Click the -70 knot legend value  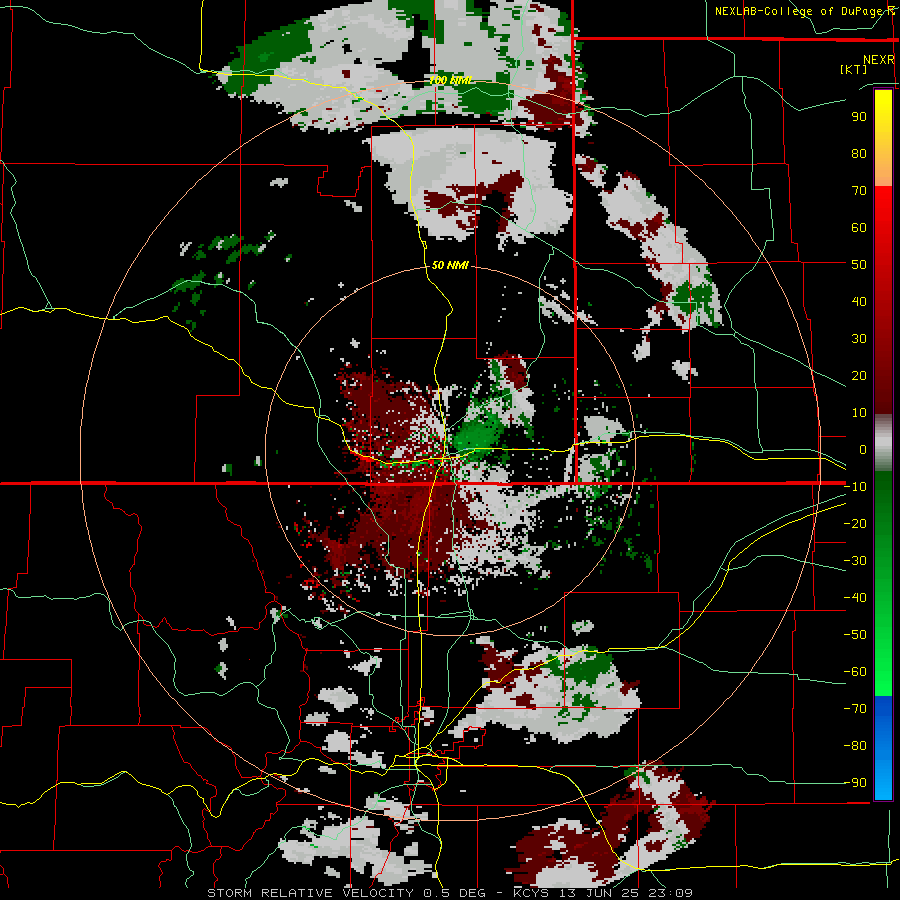pyautogui.click(x=855, y=709)
